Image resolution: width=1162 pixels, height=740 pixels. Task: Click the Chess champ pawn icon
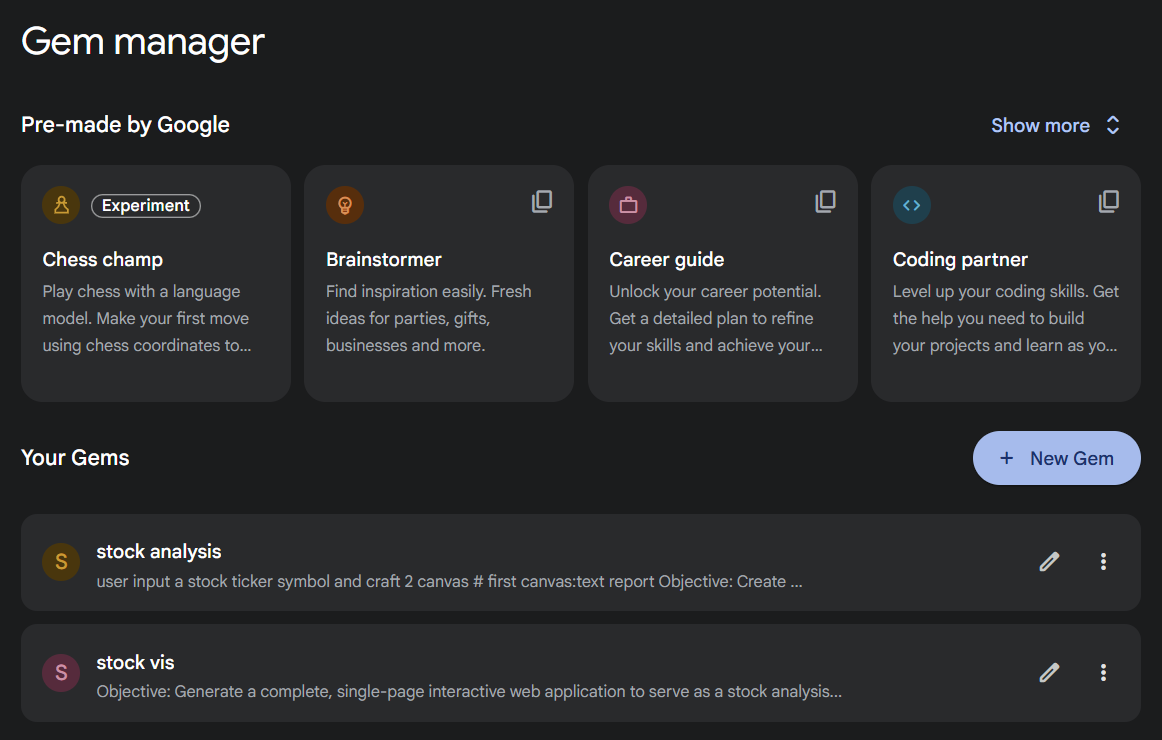pyautogui.click(x=61, y=205)
